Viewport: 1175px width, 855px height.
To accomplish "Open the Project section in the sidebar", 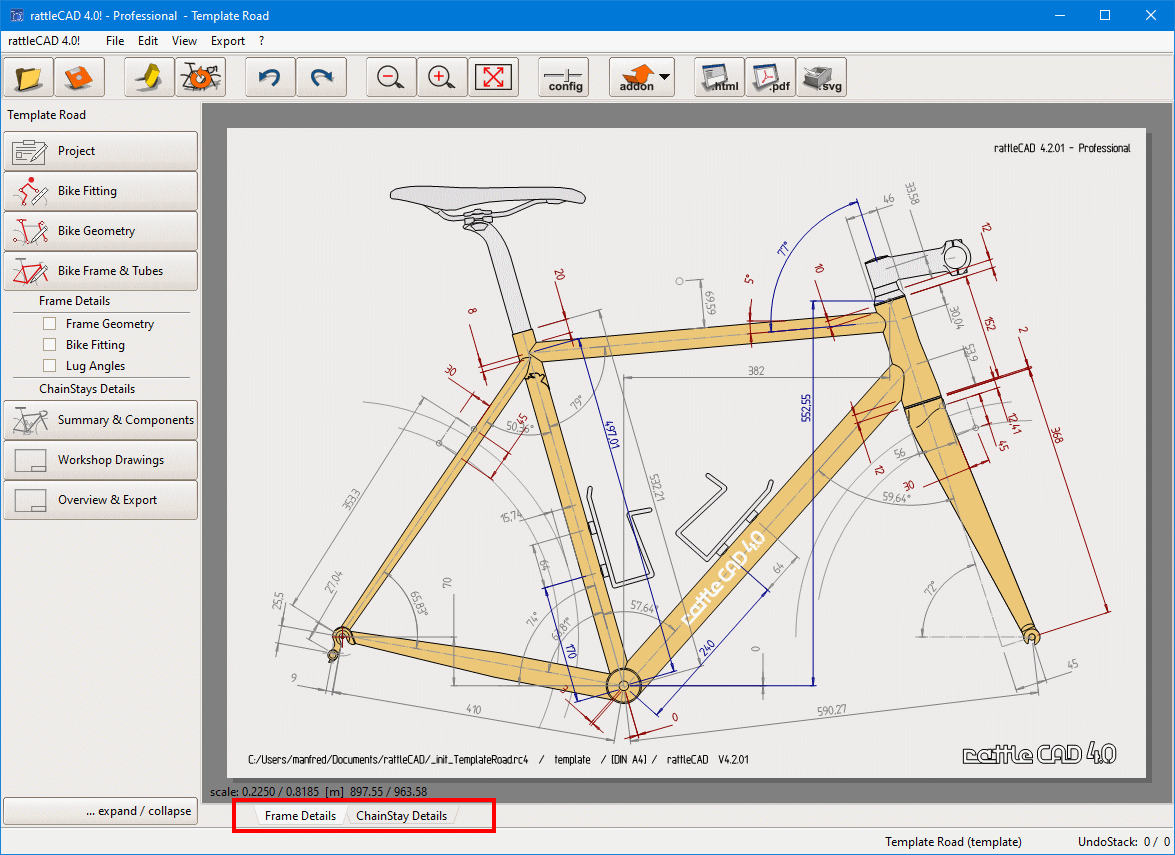I will pyautogui.click(x=100, y=151).
